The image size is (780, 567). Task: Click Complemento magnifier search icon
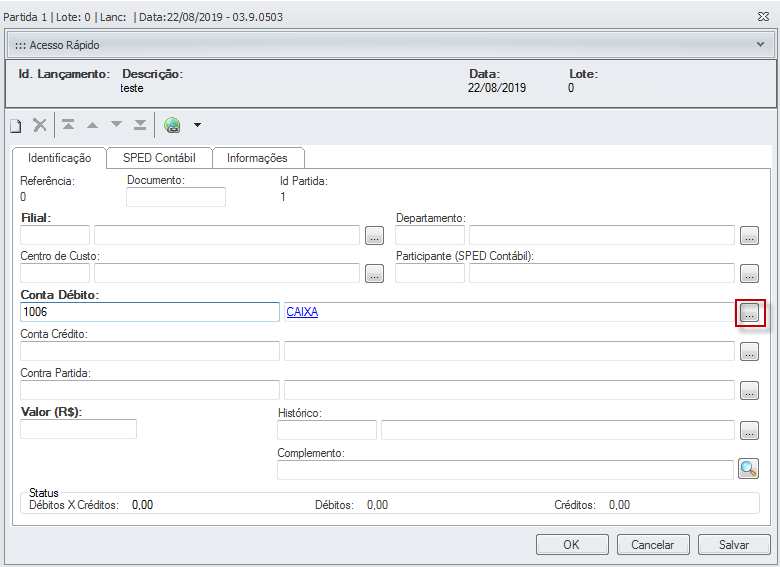click(x=749, y=469)
